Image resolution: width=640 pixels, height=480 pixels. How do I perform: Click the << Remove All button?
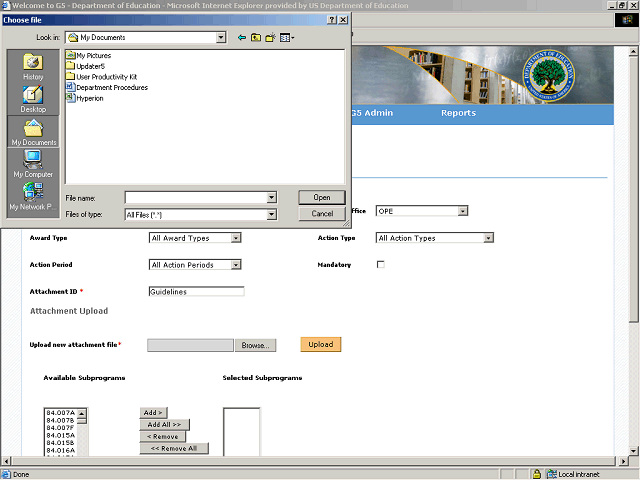[174, 448]
